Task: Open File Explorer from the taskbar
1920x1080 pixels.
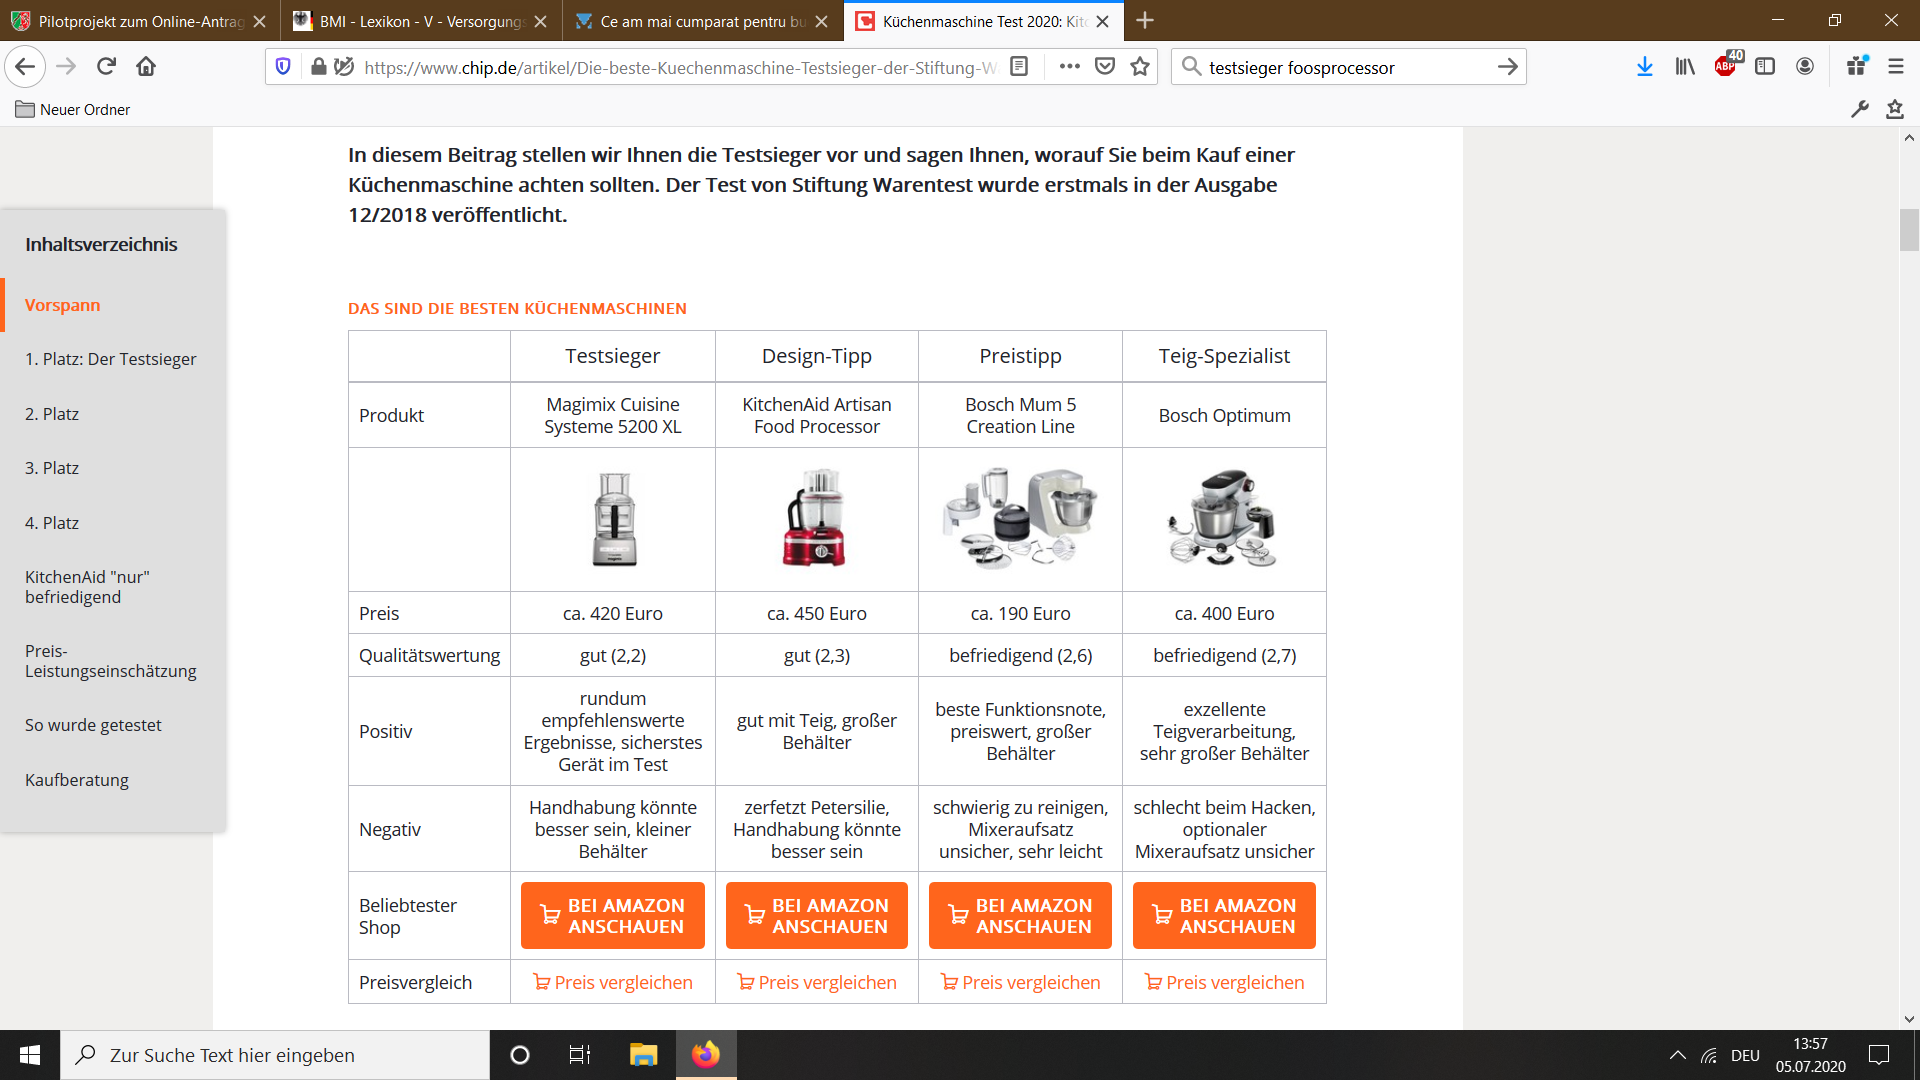Action: click(643, 1055)
